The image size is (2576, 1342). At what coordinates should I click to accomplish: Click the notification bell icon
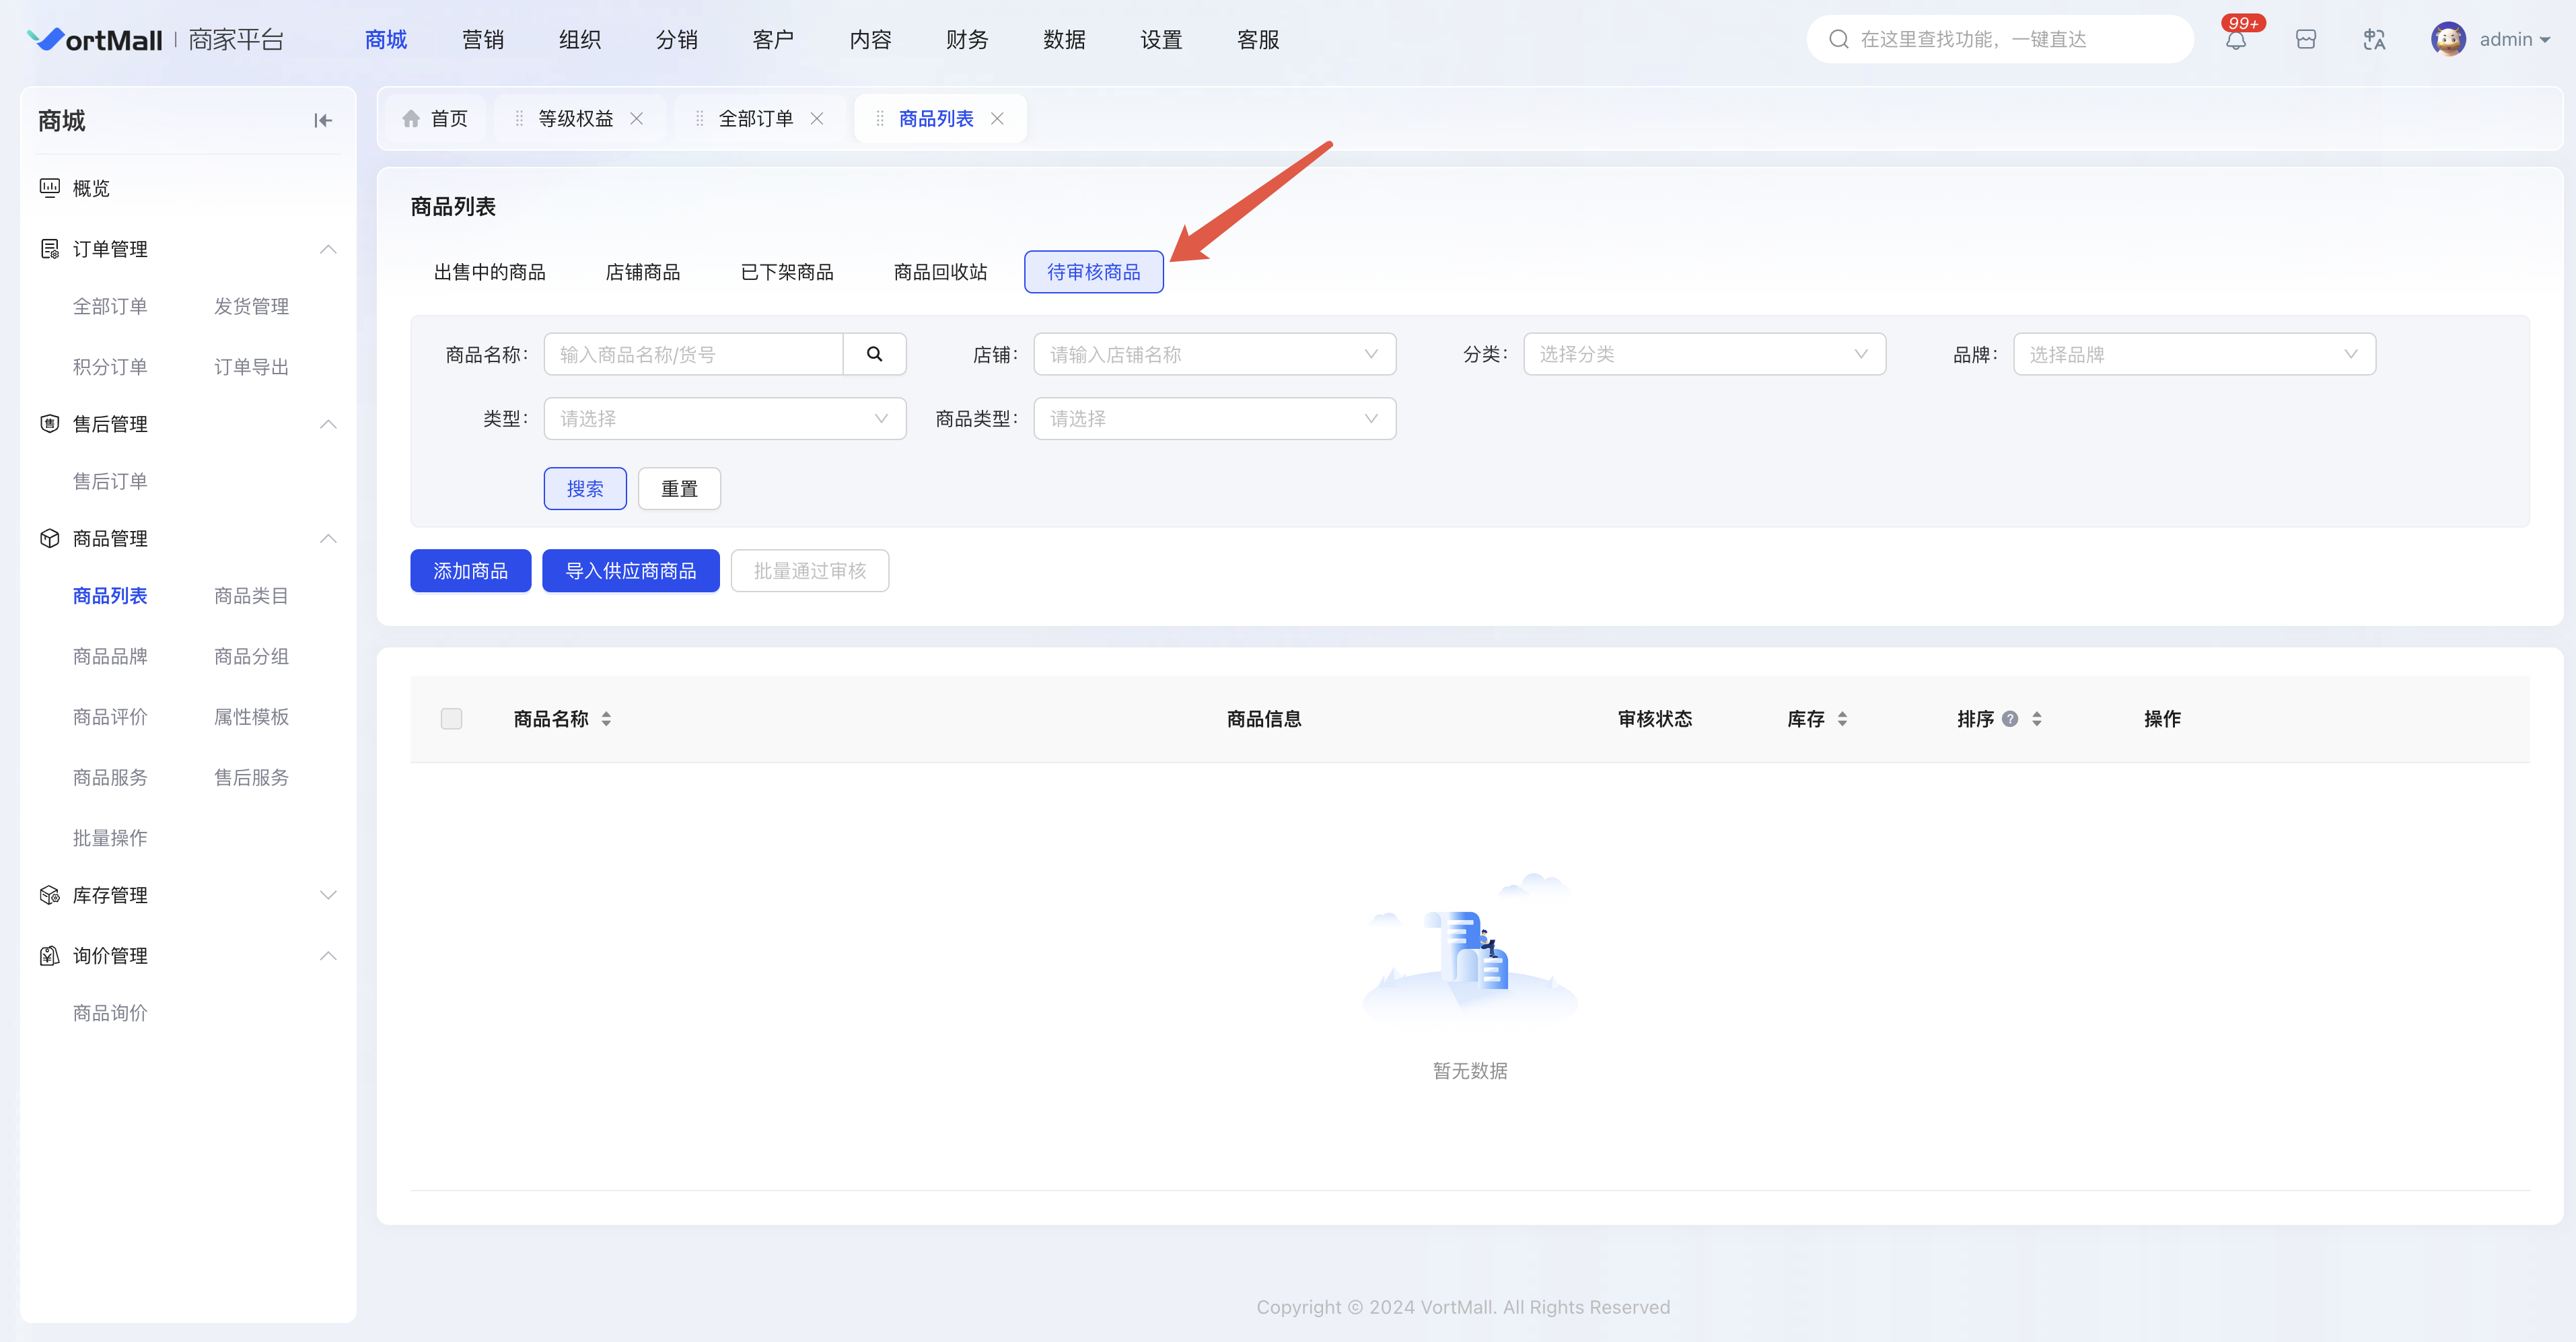point(2235,40)
